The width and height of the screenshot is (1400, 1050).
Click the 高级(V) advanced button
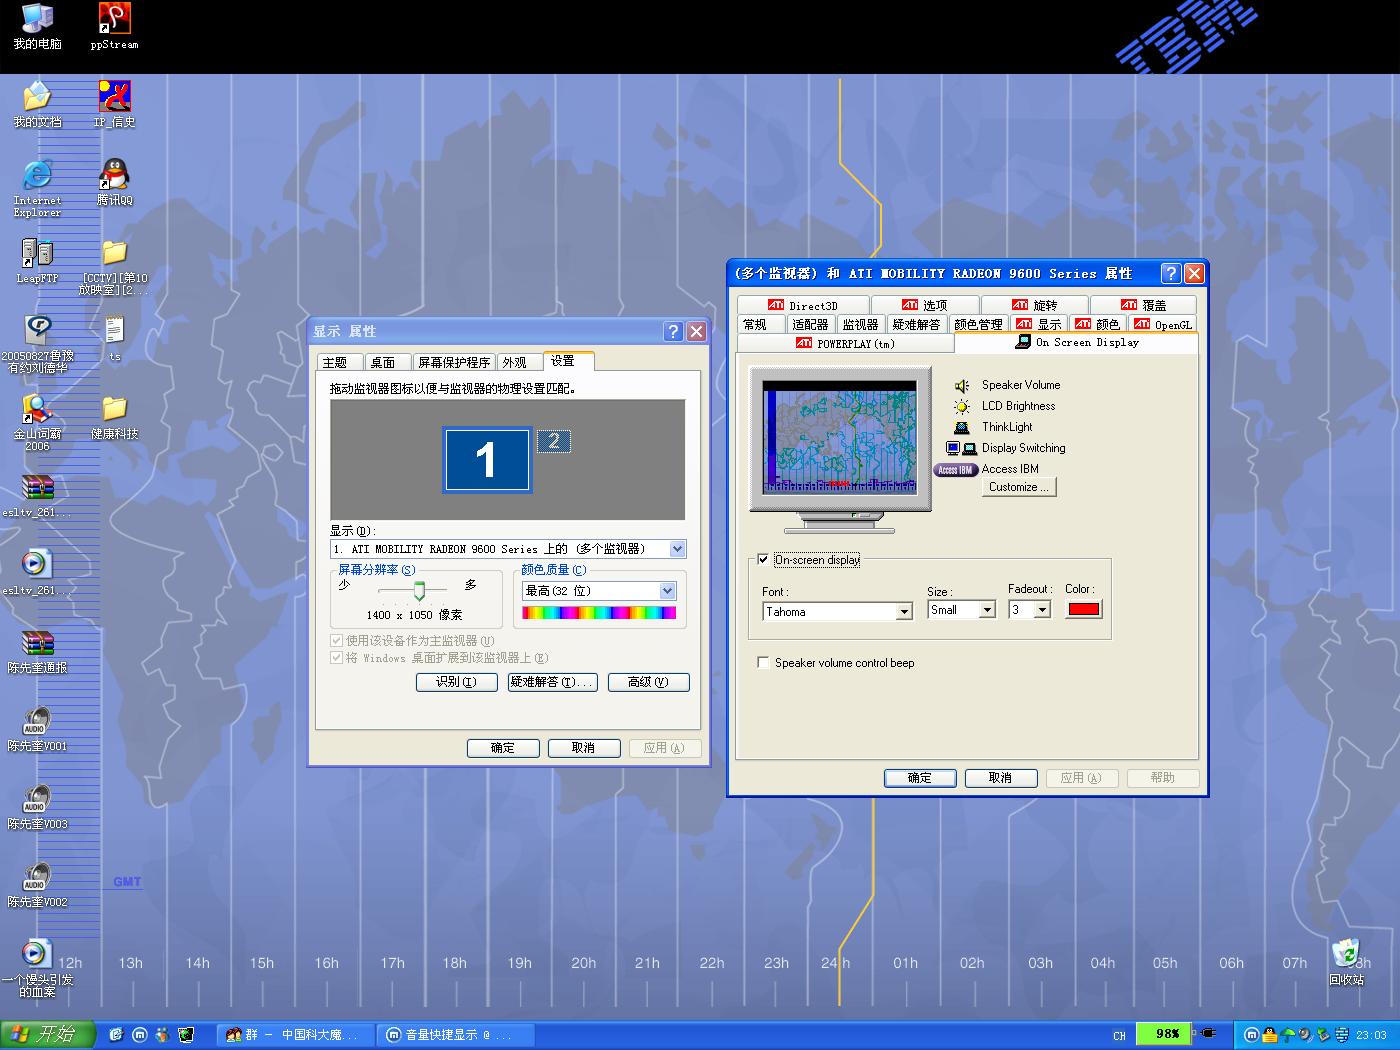tap(648, 682)
